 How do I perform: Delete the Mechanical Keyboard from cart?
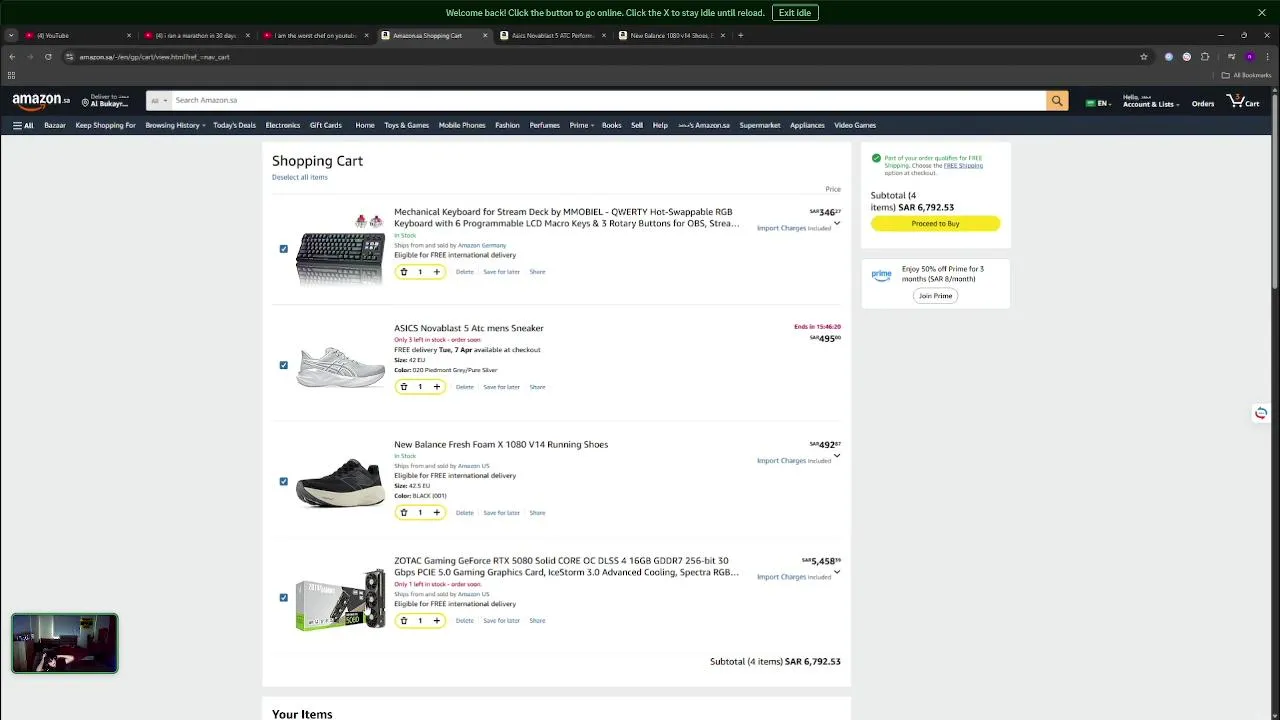(465, 272)
